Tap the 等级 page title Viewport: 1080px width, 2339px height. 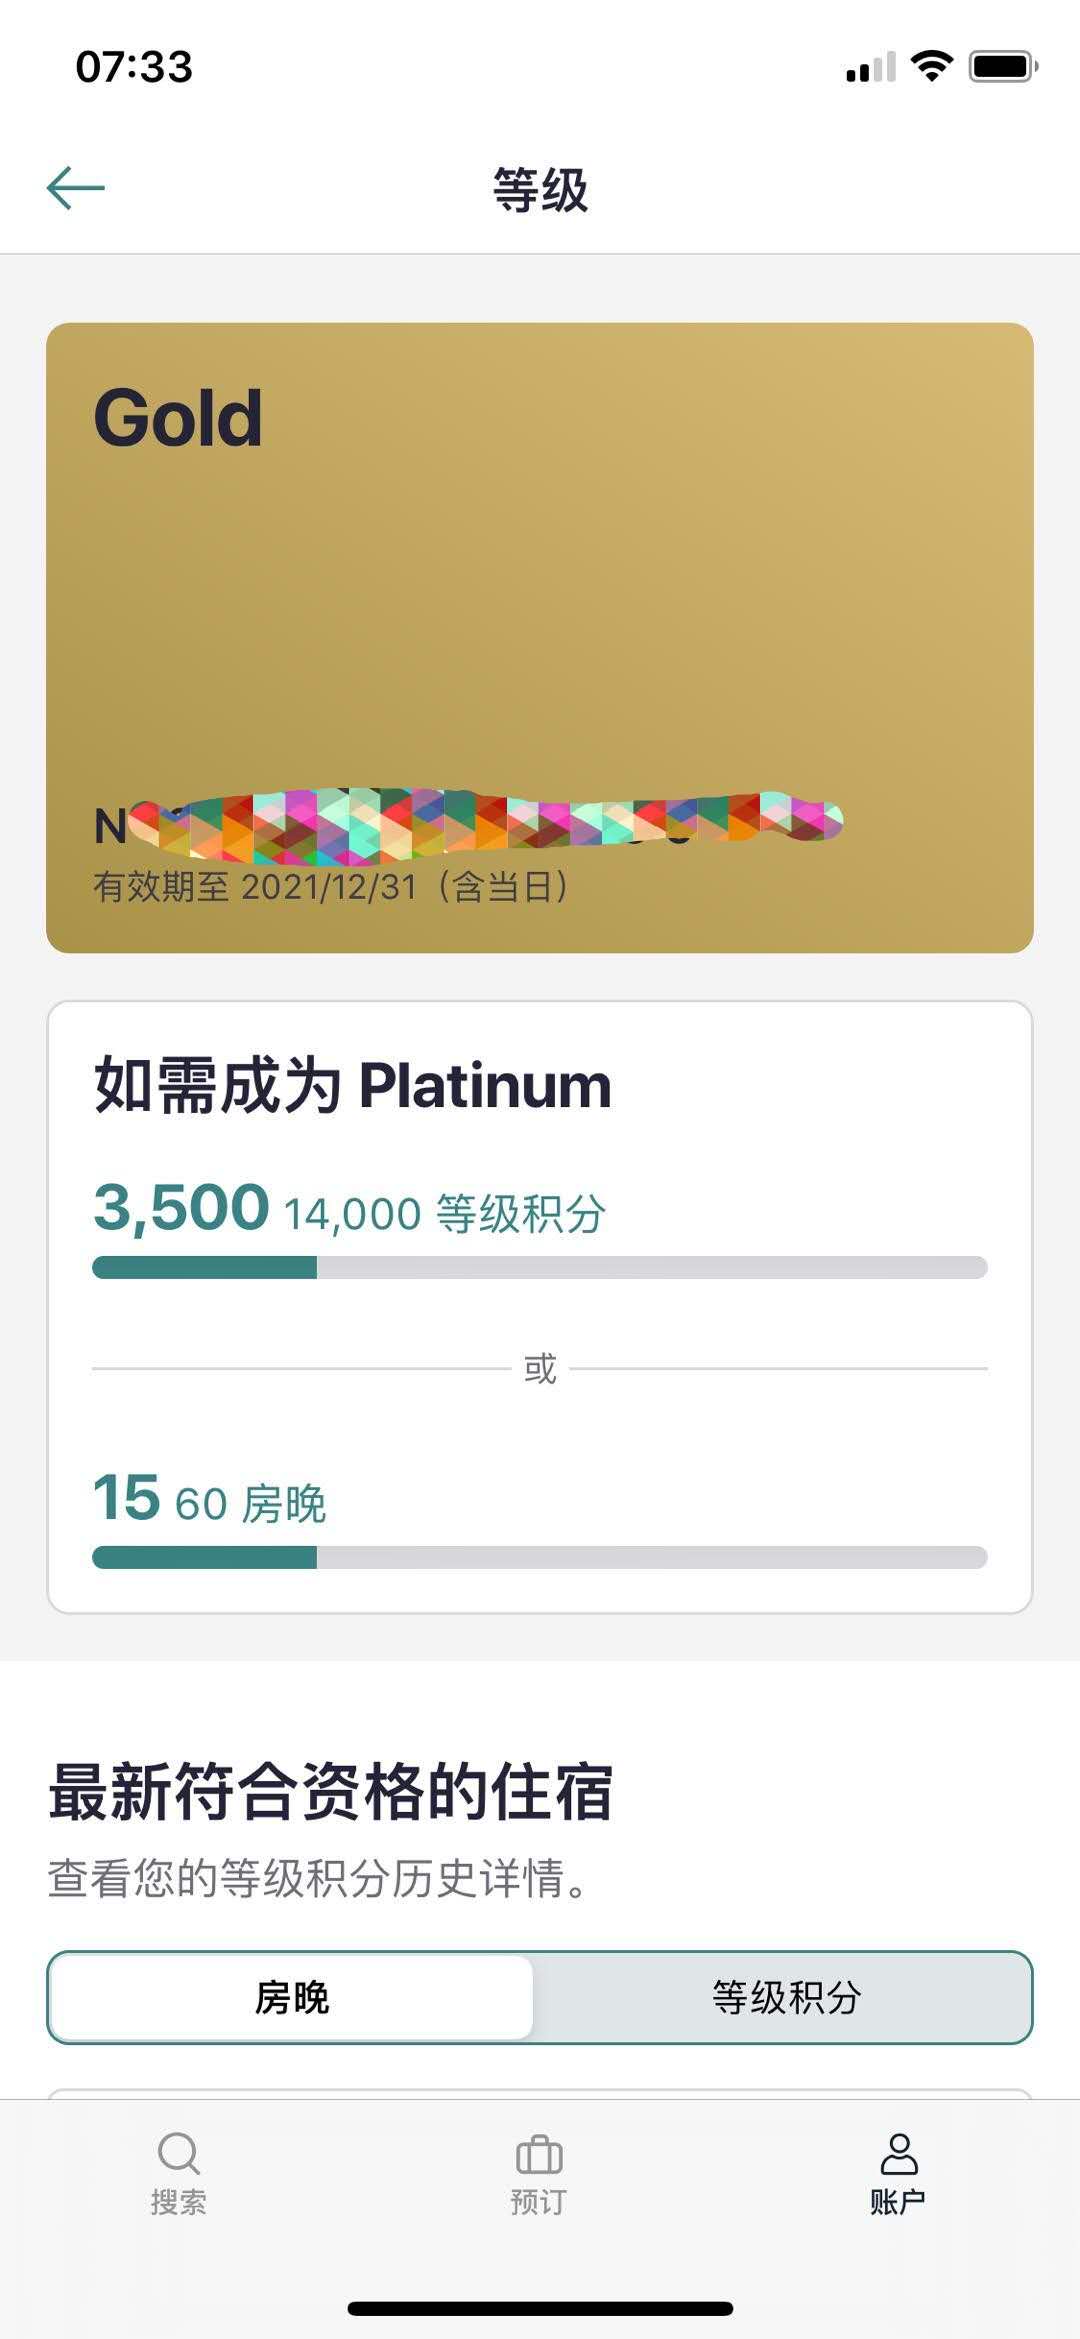click(x=540, y=189)
